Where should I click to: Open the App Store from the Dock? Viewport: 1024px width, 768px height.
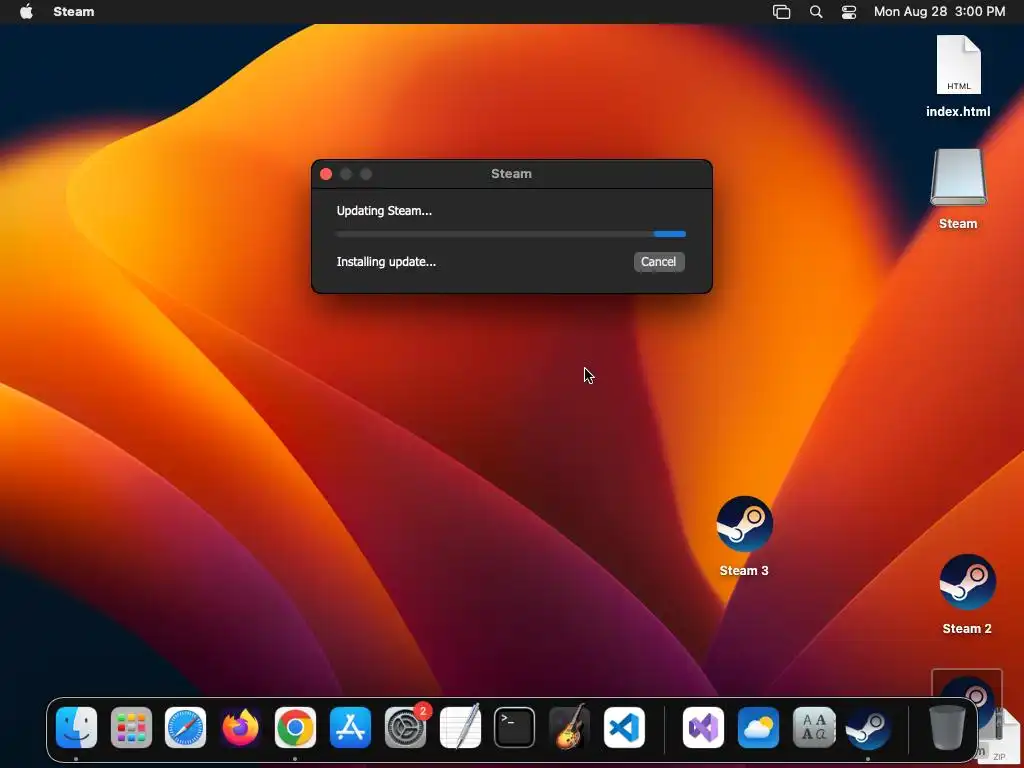point(350,728)
